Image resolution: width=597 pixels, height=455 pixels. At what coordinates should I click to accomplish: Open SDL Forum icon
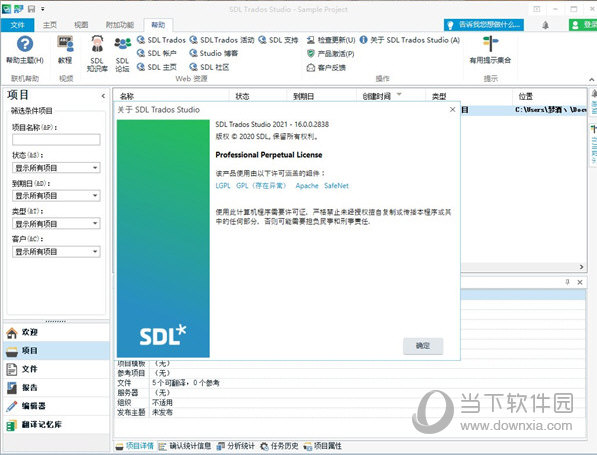click(x=122, y=54)
